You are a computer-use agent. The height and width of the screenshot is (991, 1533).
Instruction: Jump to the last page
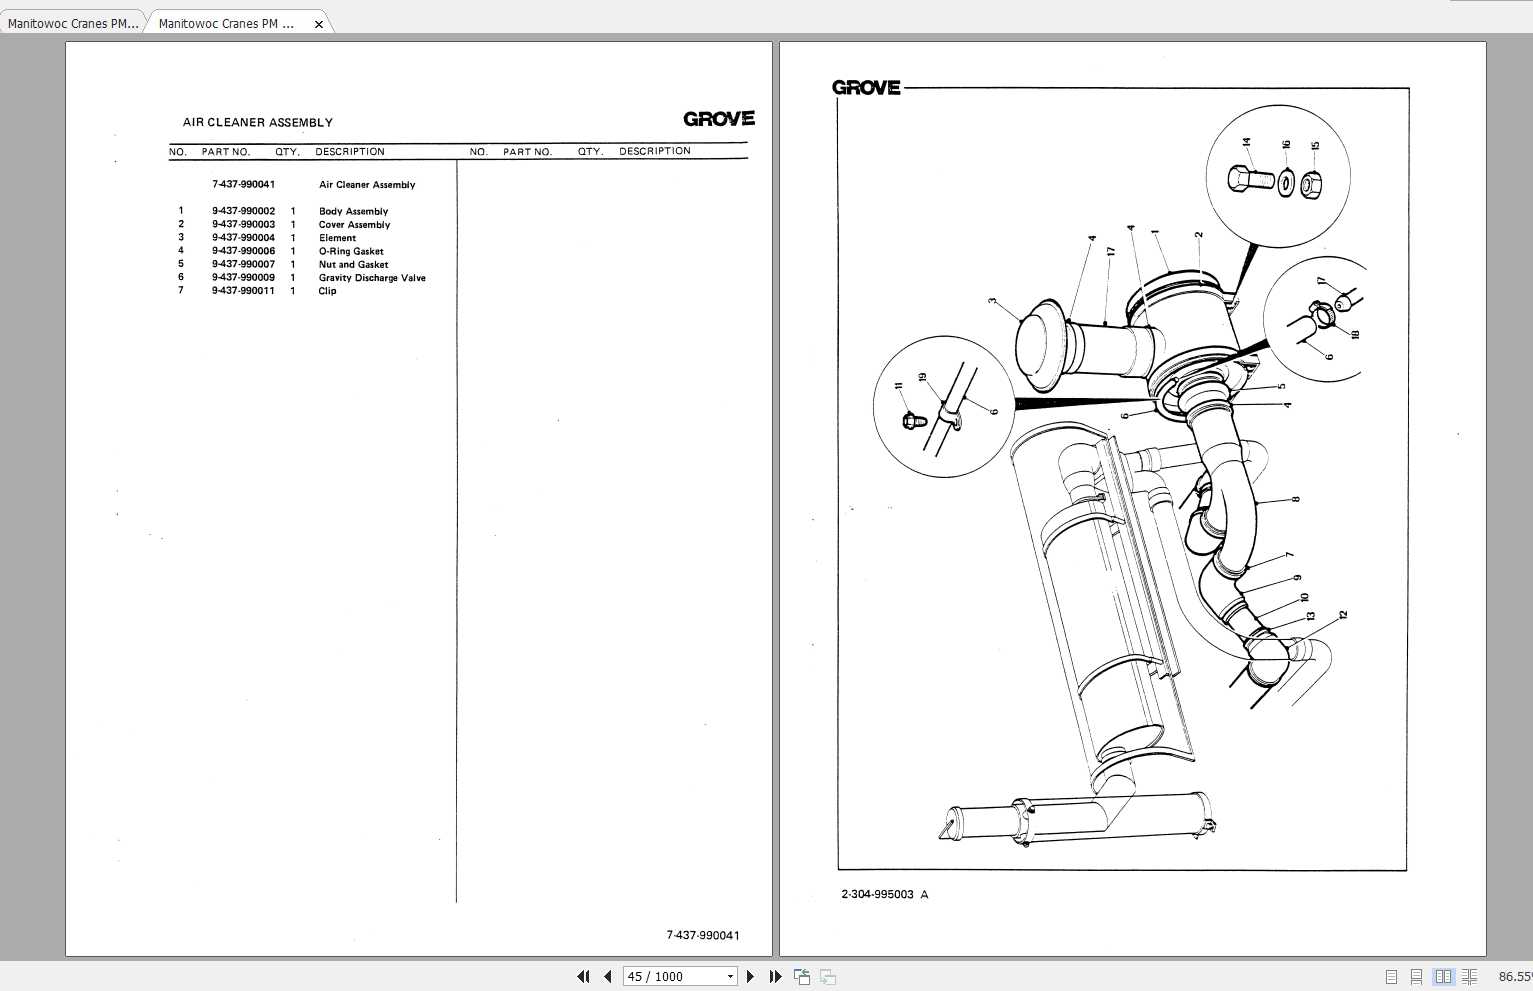[x=776, y=976]
